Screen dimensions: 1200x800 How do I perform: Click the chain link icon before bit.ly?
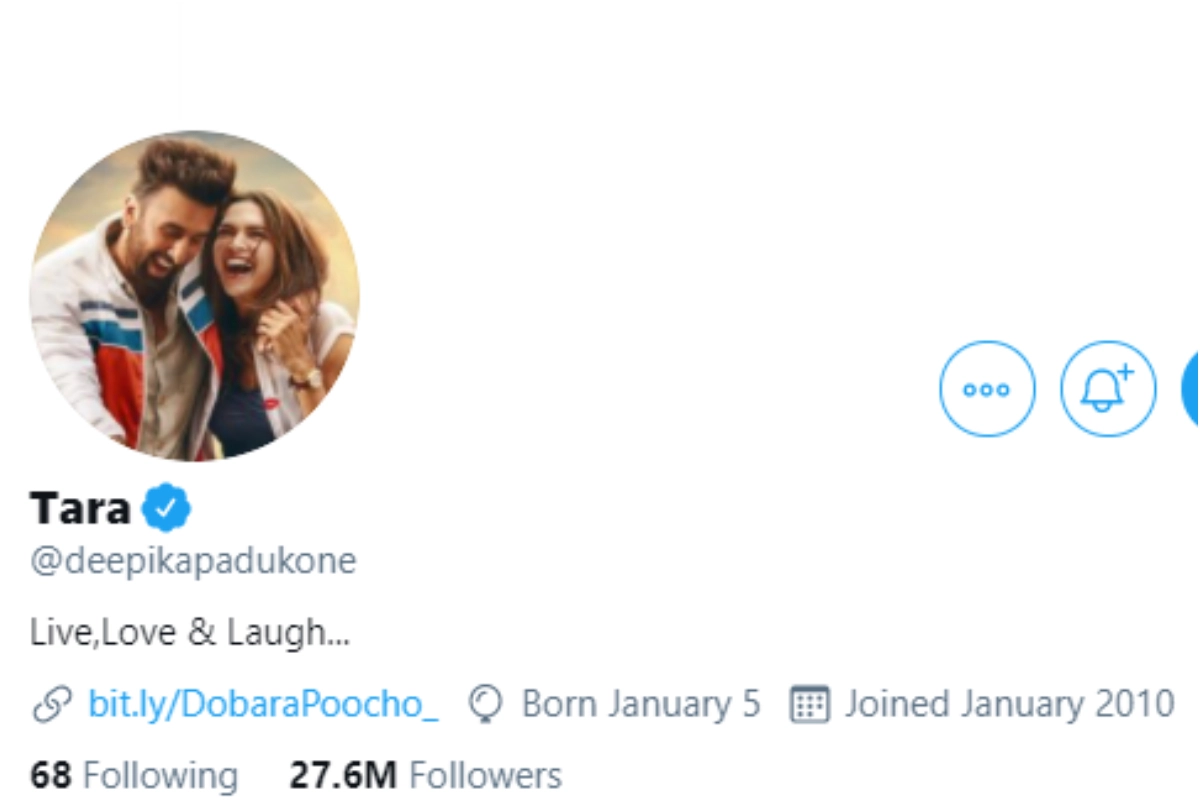(x=51, y=705)
